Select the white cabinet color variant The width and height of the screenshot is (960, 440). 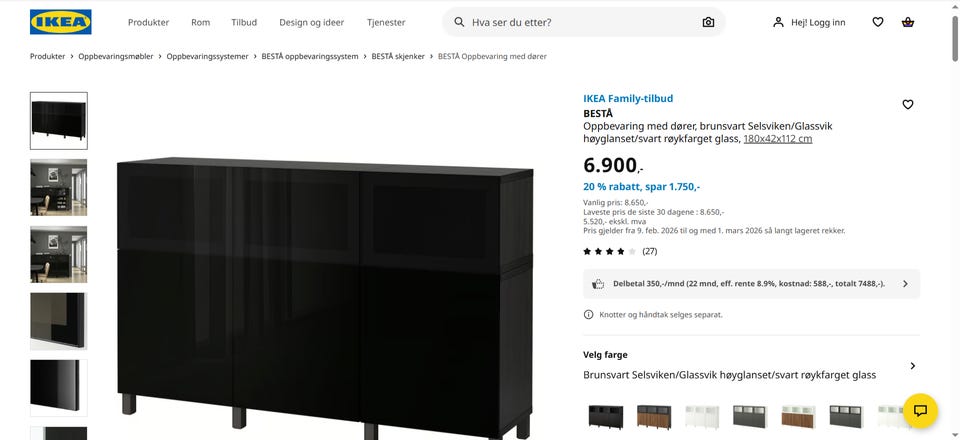click(x=702, y=416)
